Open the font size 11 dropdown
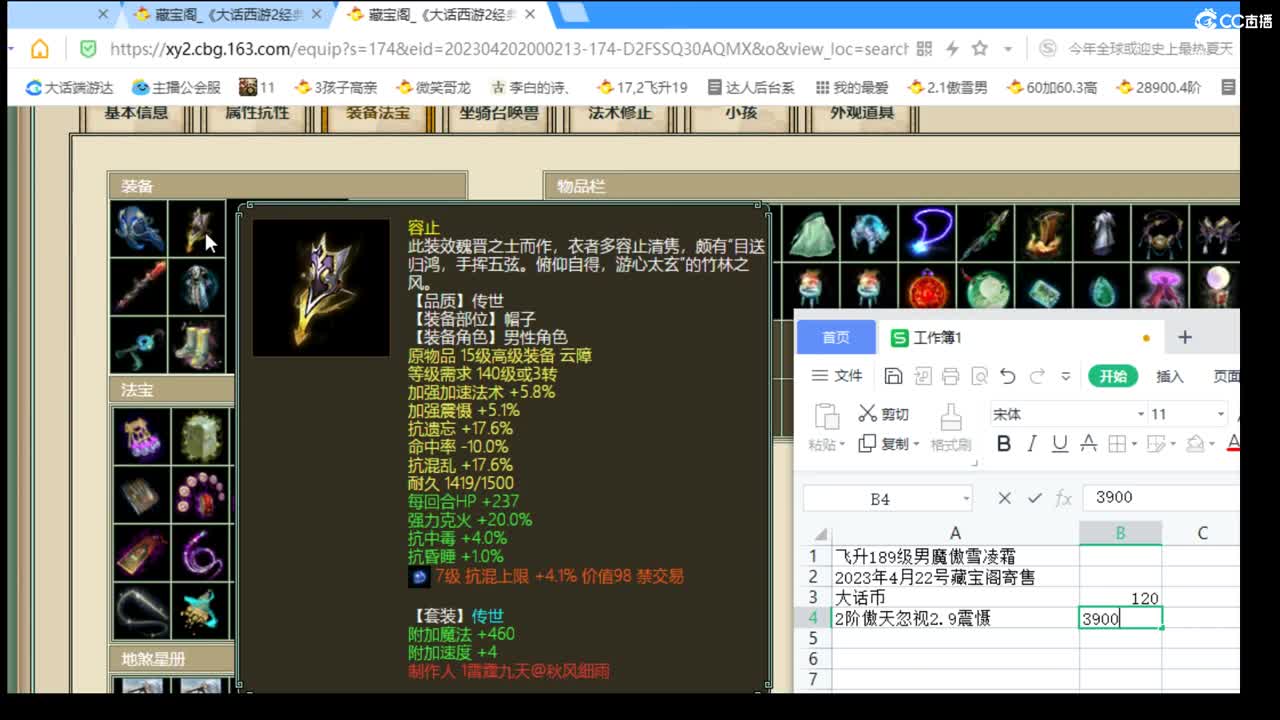The image size is (1280, 720). [1220, 414]
